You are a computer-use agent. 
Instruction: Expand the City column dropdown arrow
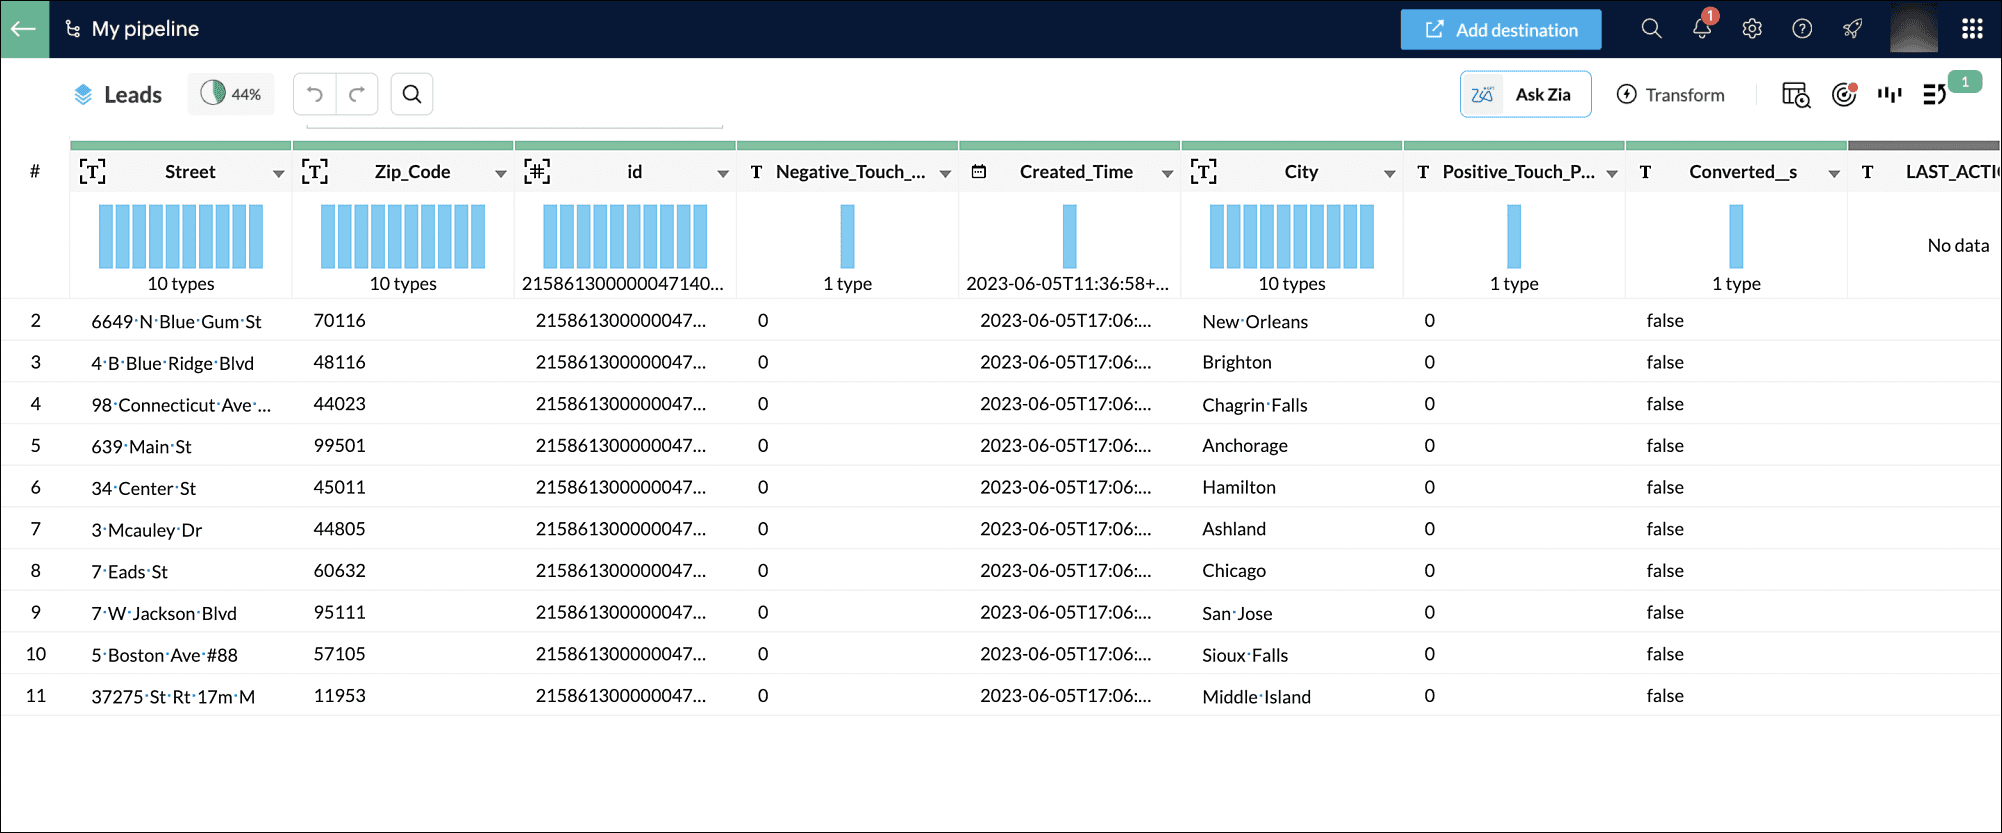pos(1389,173)
